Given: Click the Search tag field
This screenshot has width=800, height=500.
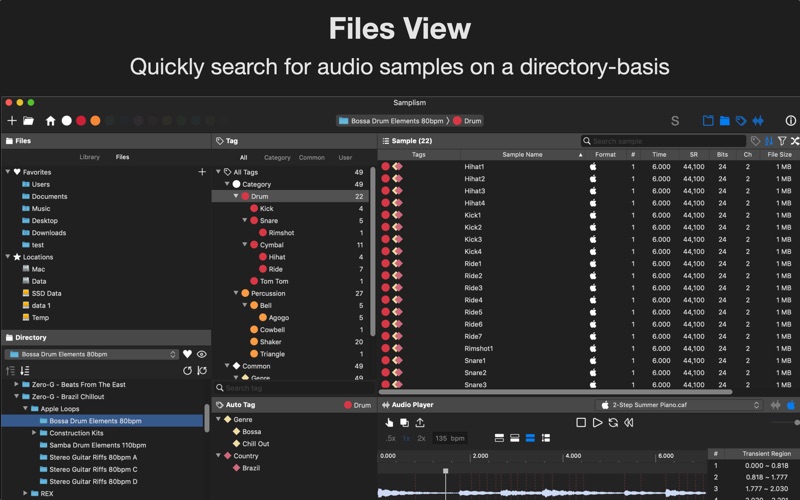Looking at the screenshot, I should 294,388.
